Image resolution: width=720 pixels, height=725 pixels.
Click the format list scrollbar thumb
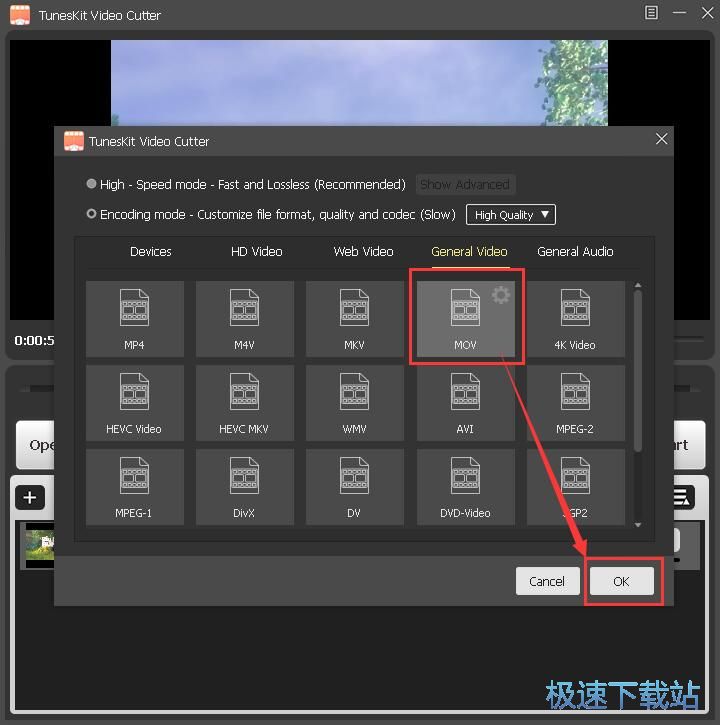pos(638,370)
